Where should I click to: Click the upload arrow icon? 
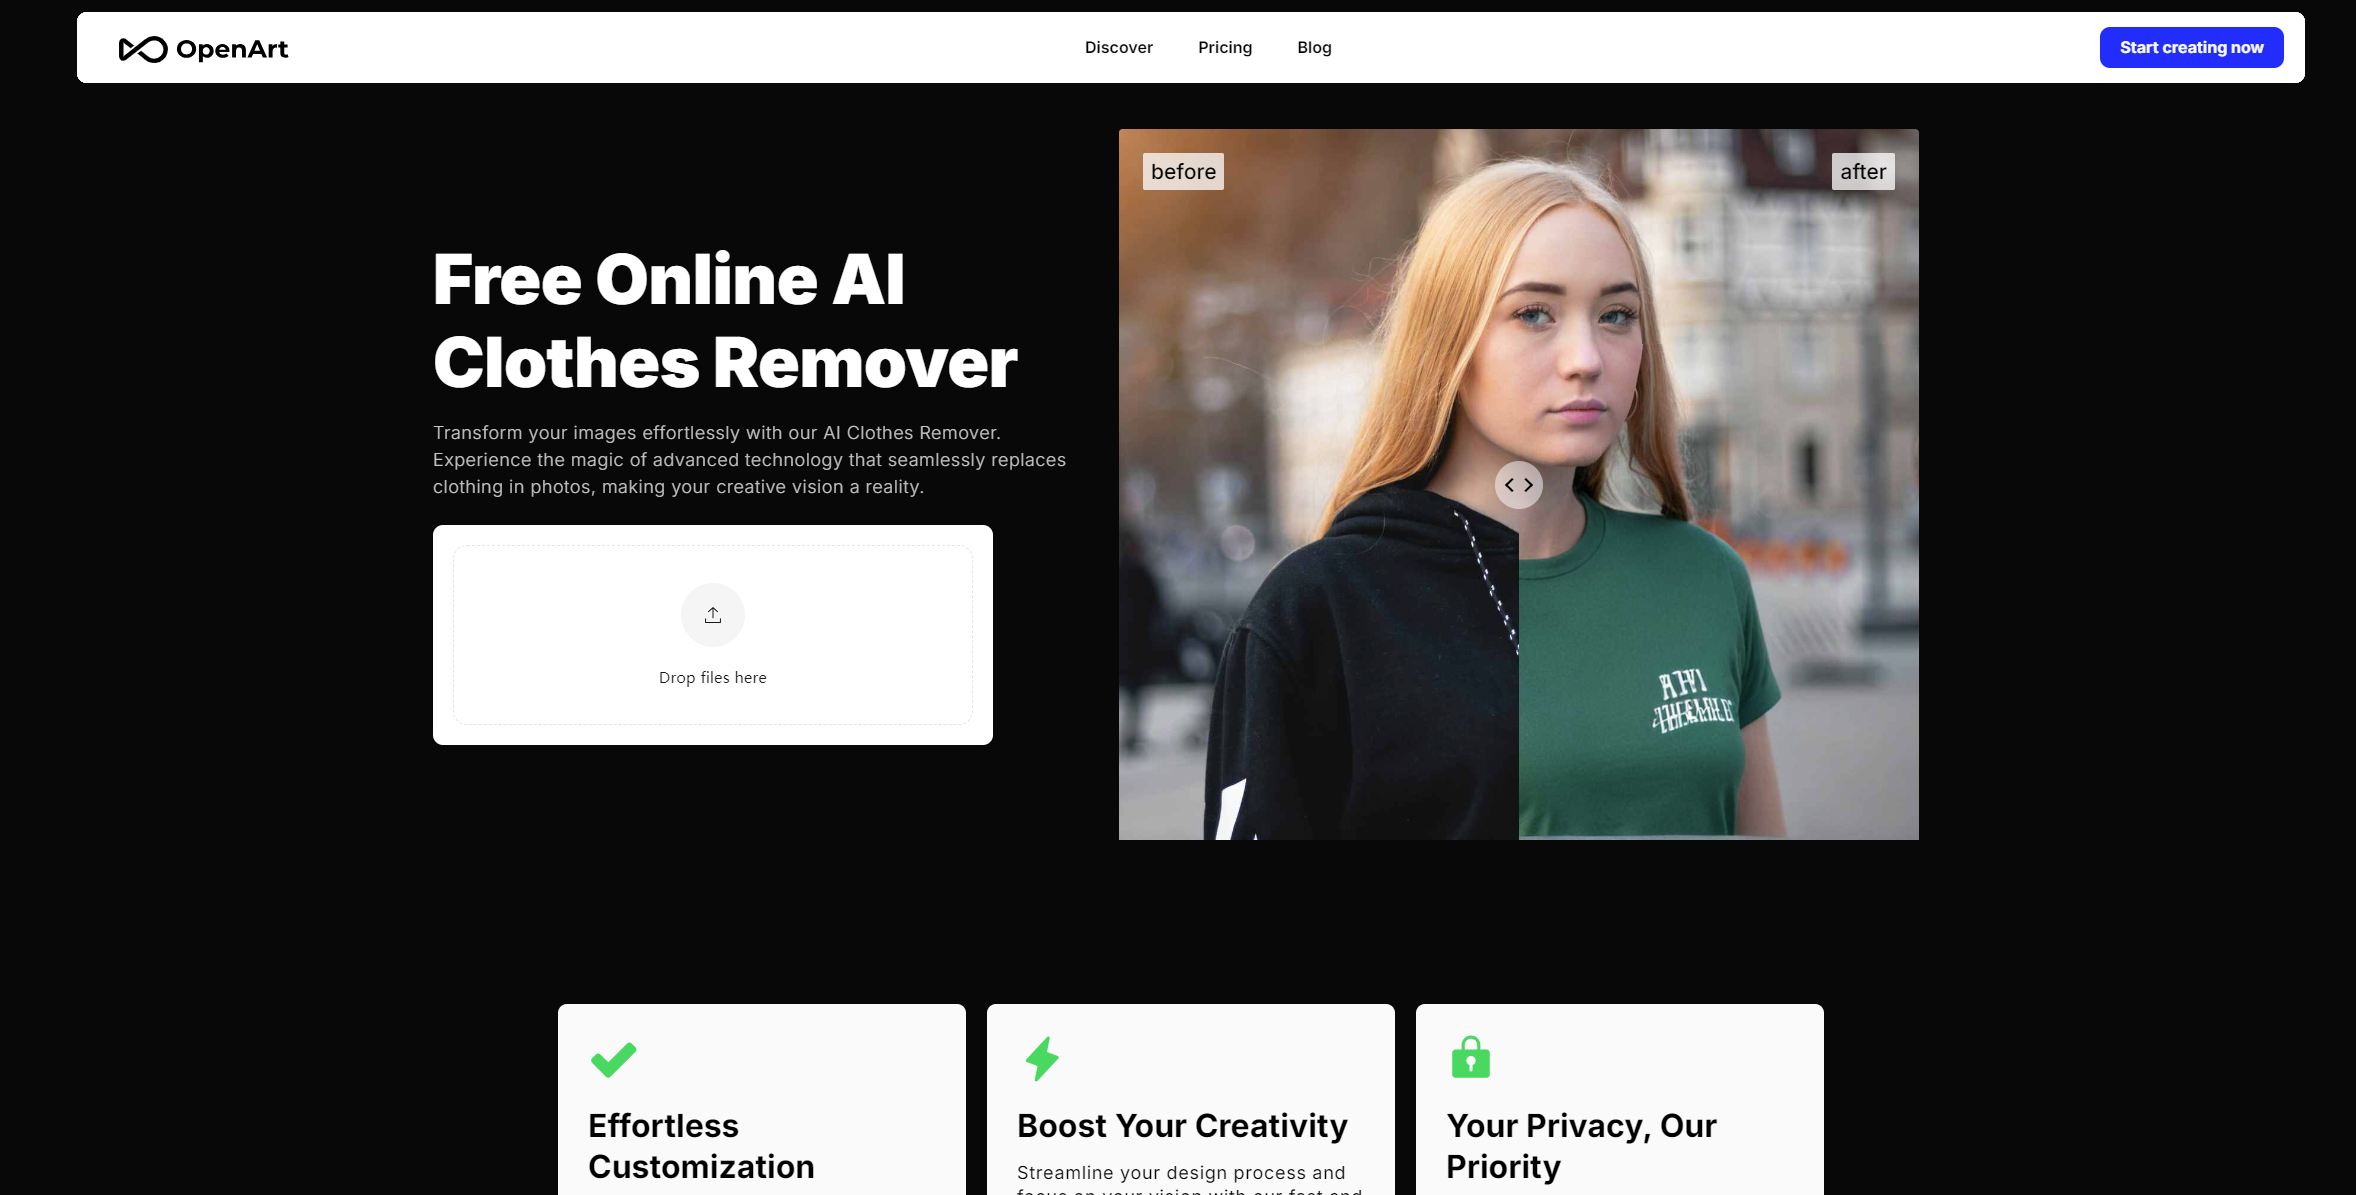pyautogui.click(x=713, y=615)
